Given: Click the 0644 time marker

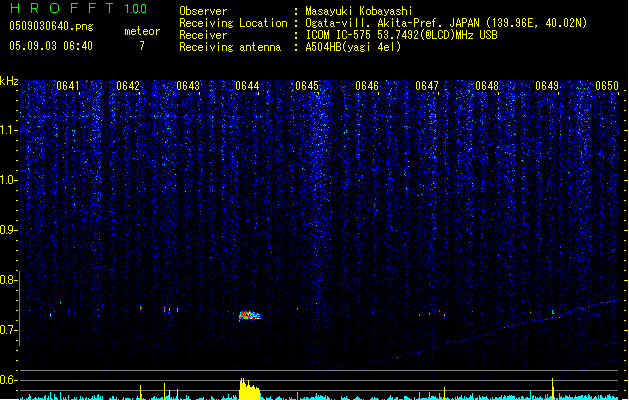Looking at the screenshot, I should (x=247, y=86).
